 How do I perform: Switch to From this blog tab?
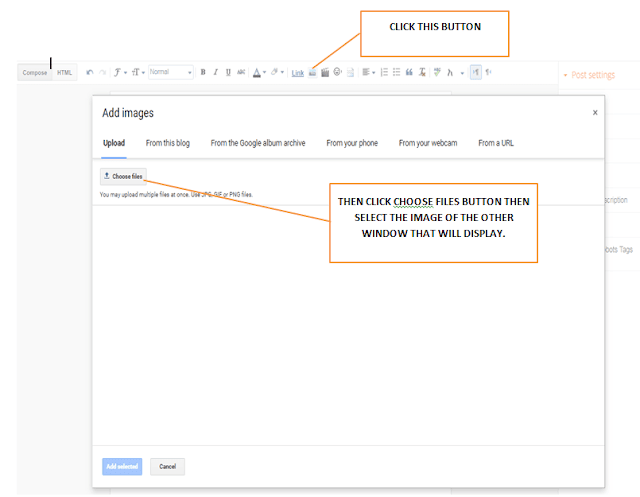(x=168, y=143)
